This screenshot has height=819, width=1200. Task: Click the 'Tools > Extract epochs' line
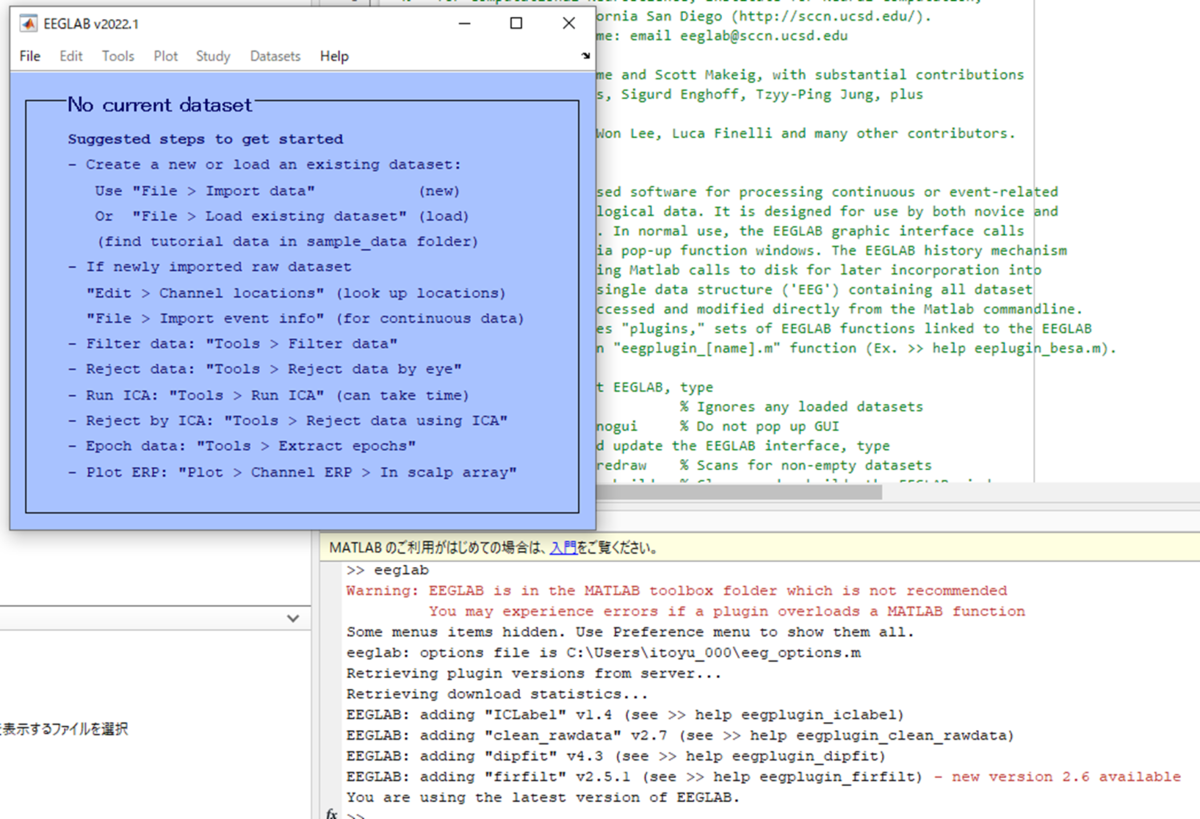click(x=242, y=446)
